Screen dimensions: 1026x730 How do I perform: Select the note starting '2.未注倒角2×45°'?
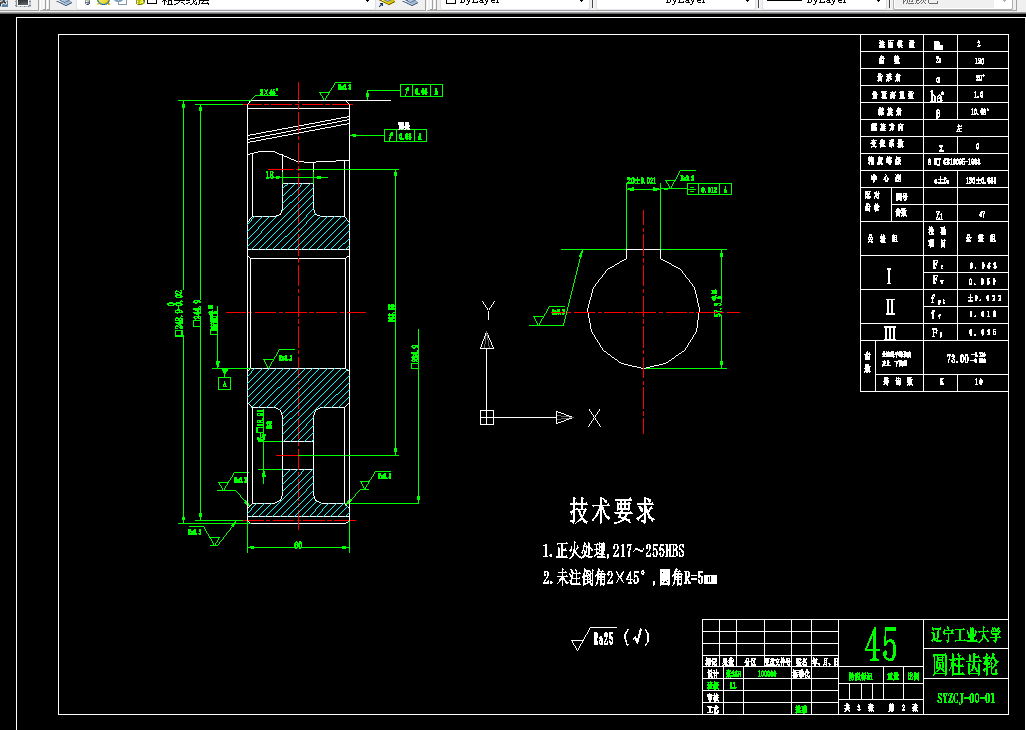tap(629, 578)
